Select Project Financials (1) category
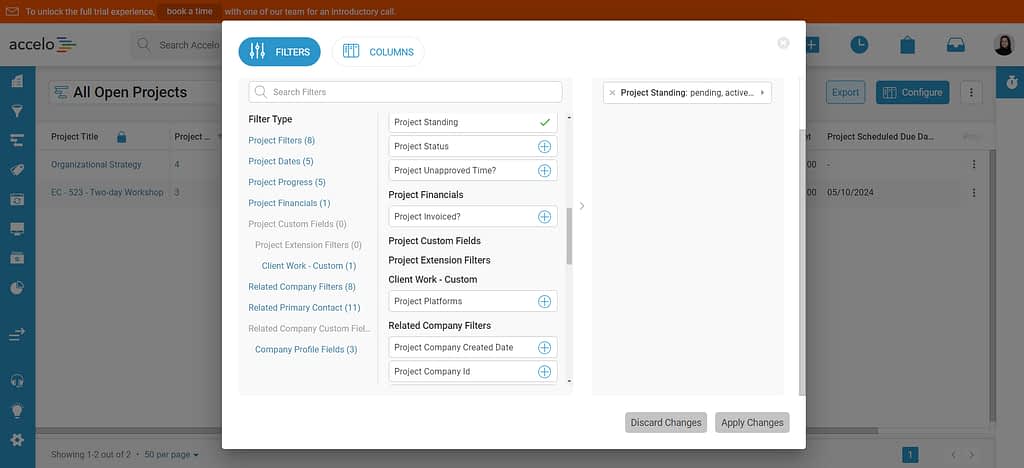1024x468 pixels. tap(289, 203)
